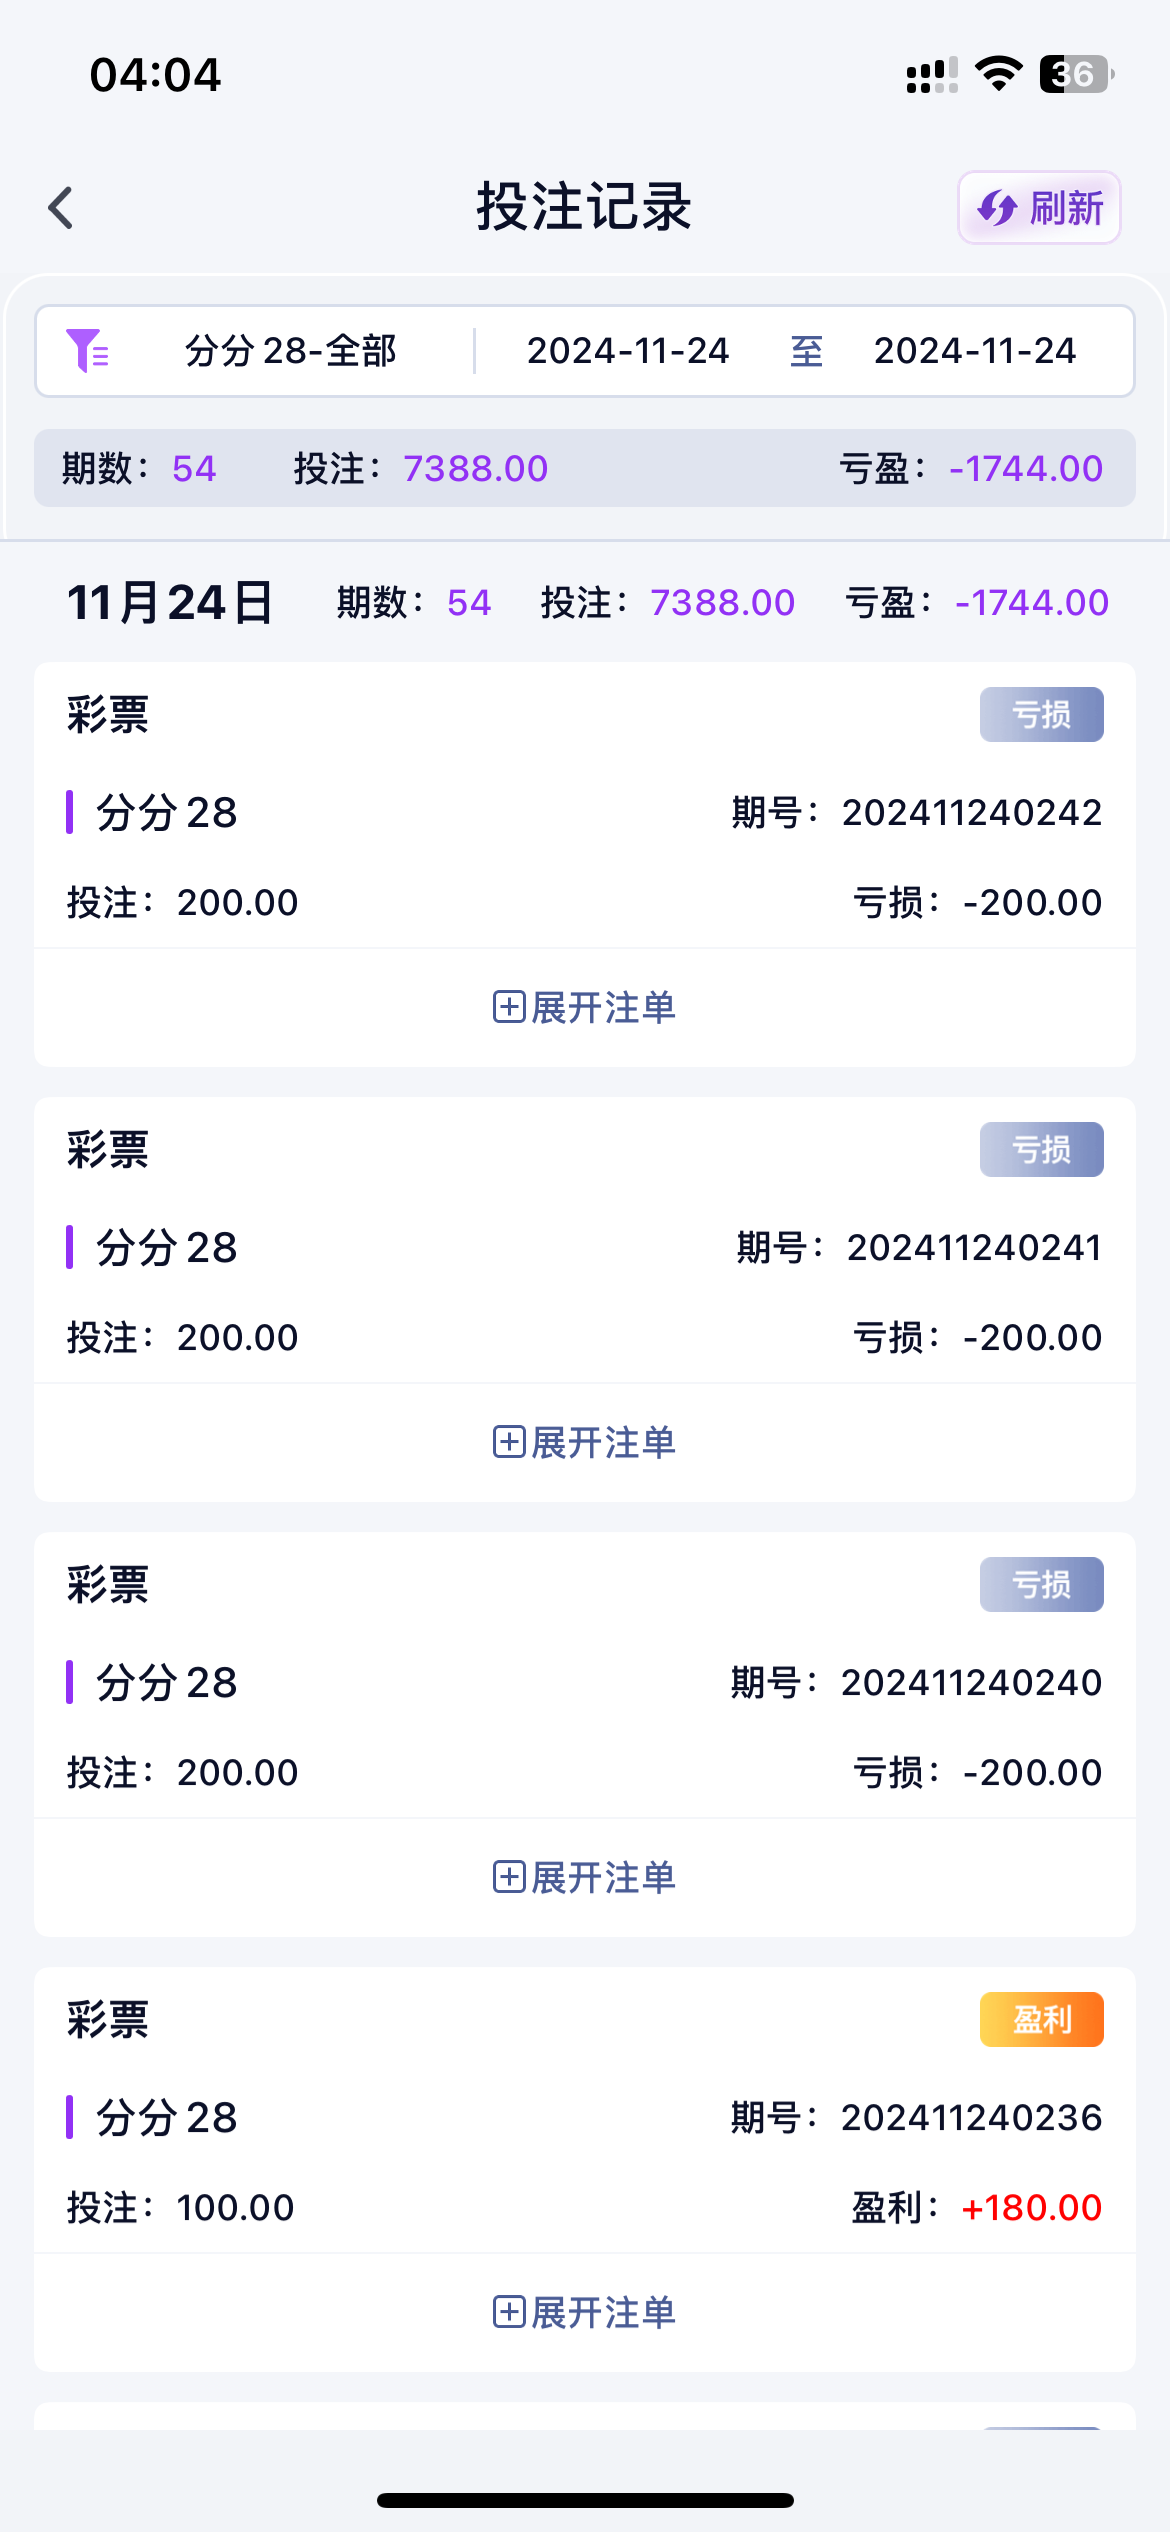Tap the home indicator bar
1170x2532 pixels.
coord(585,2500)
